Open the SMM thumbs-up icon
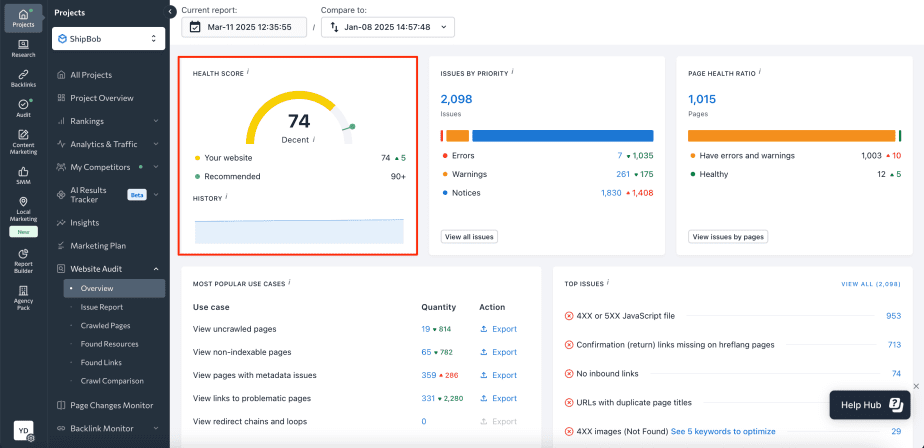Screen dimensions: 924x448 pos(23,175)
